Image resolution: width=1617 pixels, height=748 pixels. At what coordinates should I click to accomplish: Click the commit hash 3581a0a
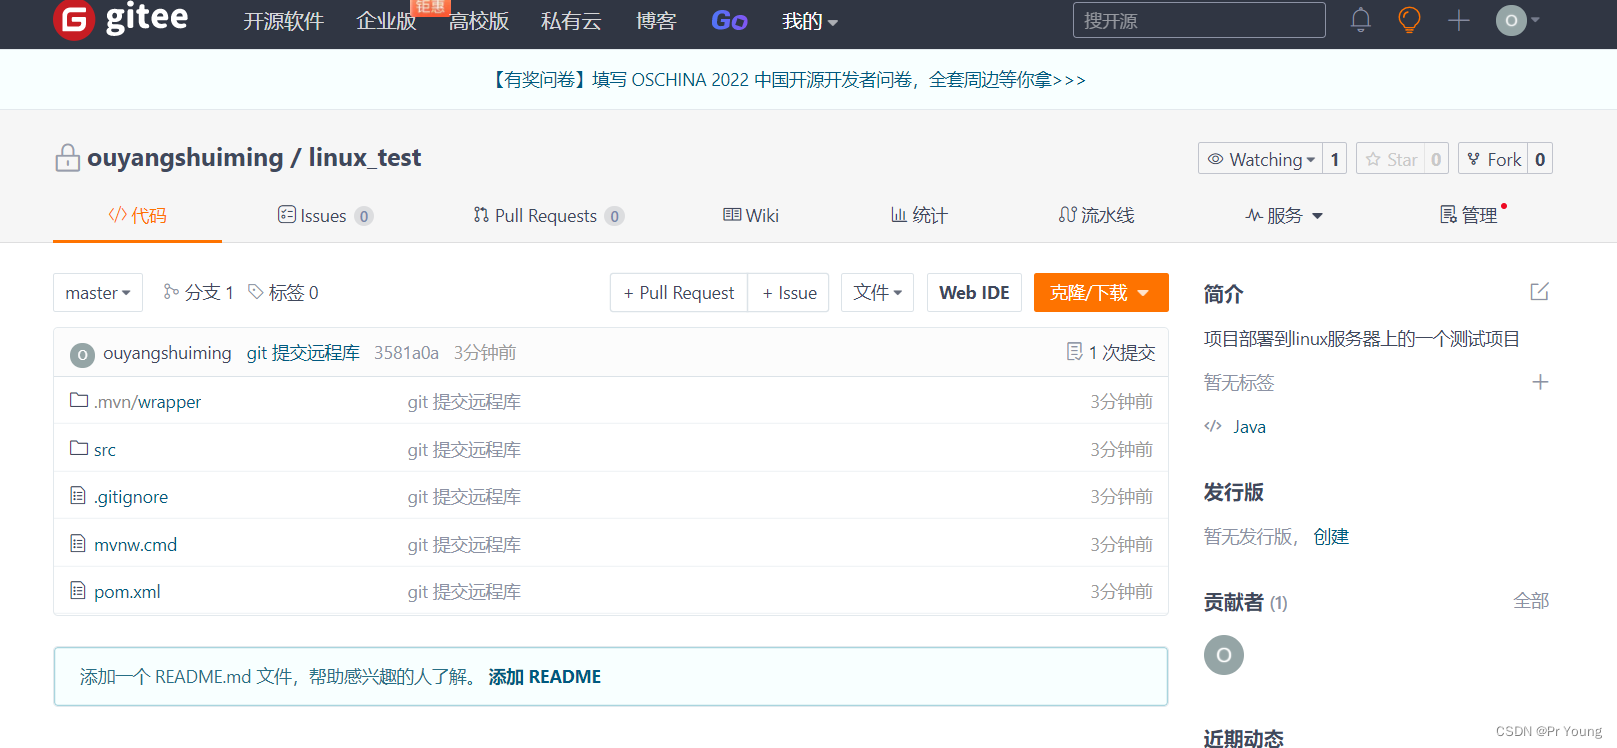coord(406,353)
